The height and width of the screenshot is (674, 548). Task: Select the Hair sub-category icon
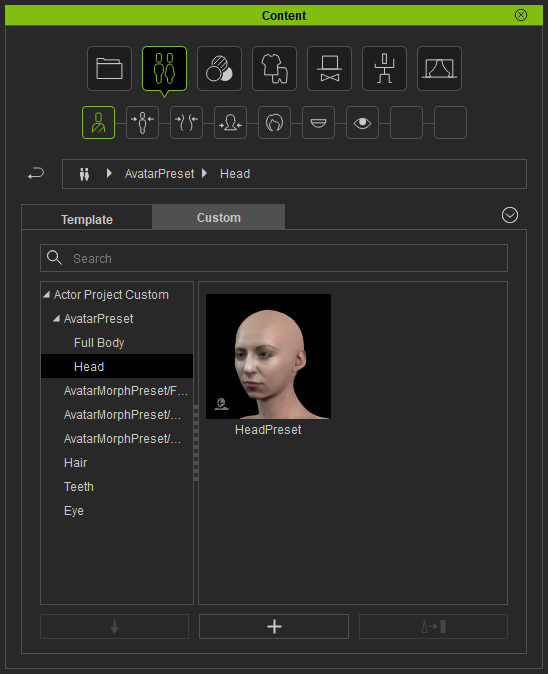(x=274, y=123)
